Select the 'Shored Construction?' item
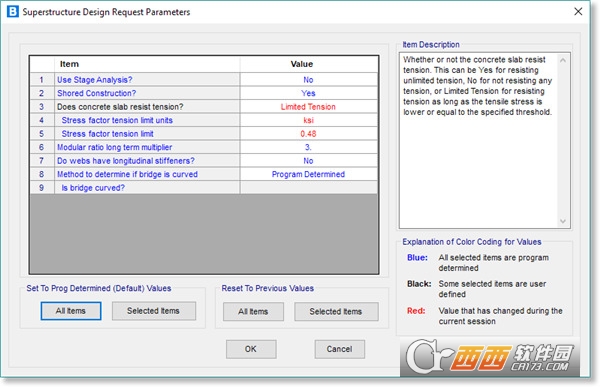The height and width of the screenshot is (387, 600). (147, 93)
